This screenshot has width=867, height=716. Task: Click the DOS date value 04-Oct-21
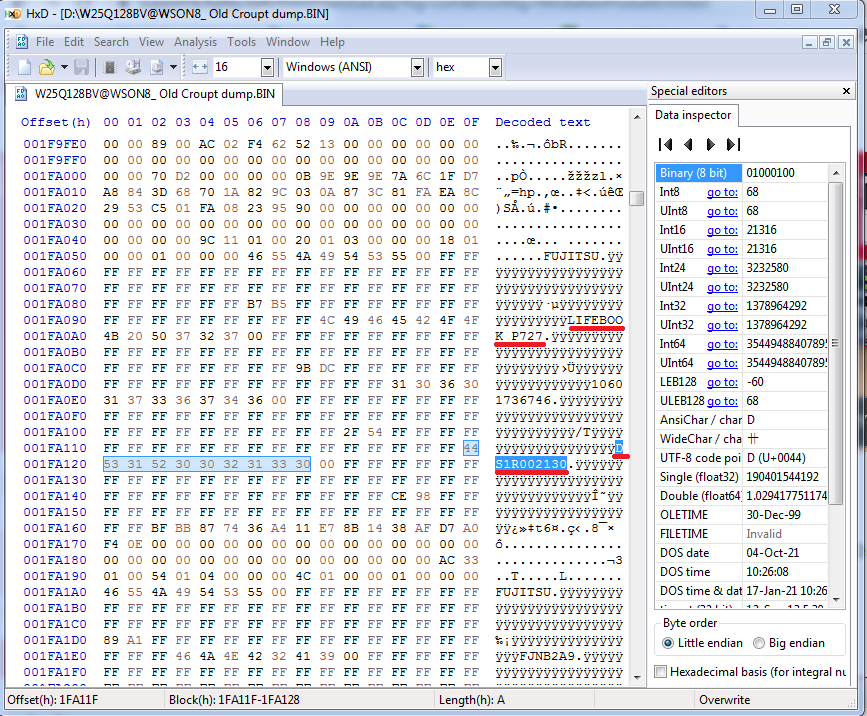coord(771,553)
